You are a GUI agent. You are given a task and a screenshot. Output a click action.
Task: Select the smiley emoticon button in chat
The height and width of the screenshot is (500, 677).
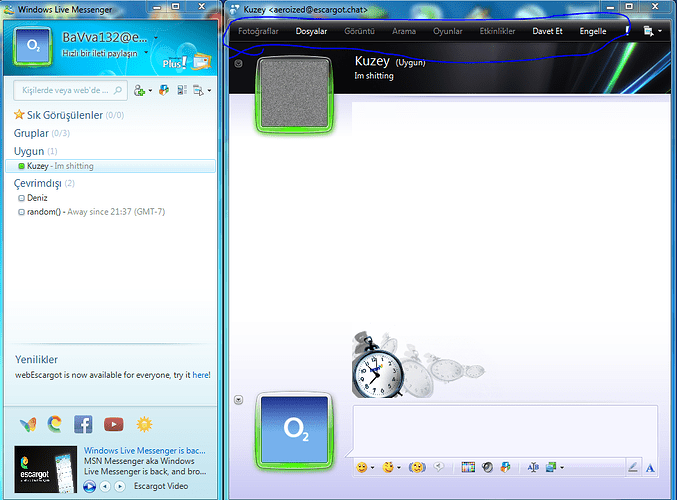click(362, 467)
